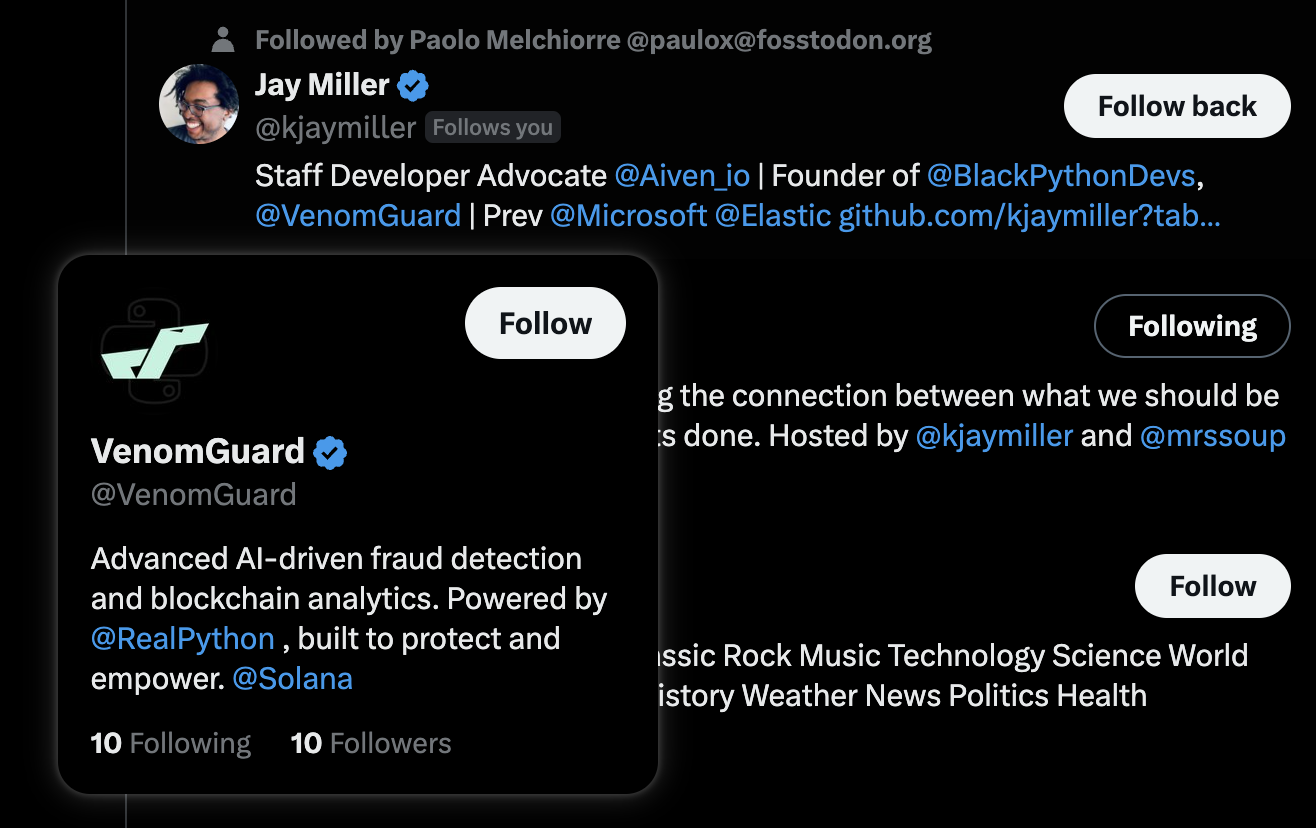
Task: Open the @Elastic mention link
Action: tap(773, 215)
